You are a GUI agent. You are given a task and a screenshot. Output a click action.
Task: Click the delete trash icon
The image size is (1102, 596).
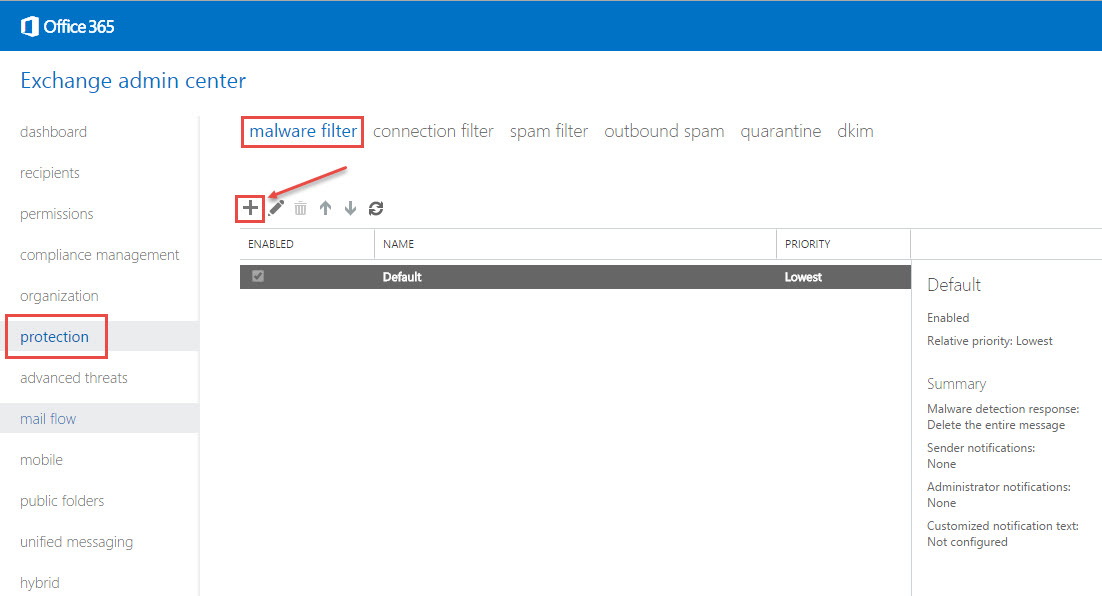pos(300,208)
